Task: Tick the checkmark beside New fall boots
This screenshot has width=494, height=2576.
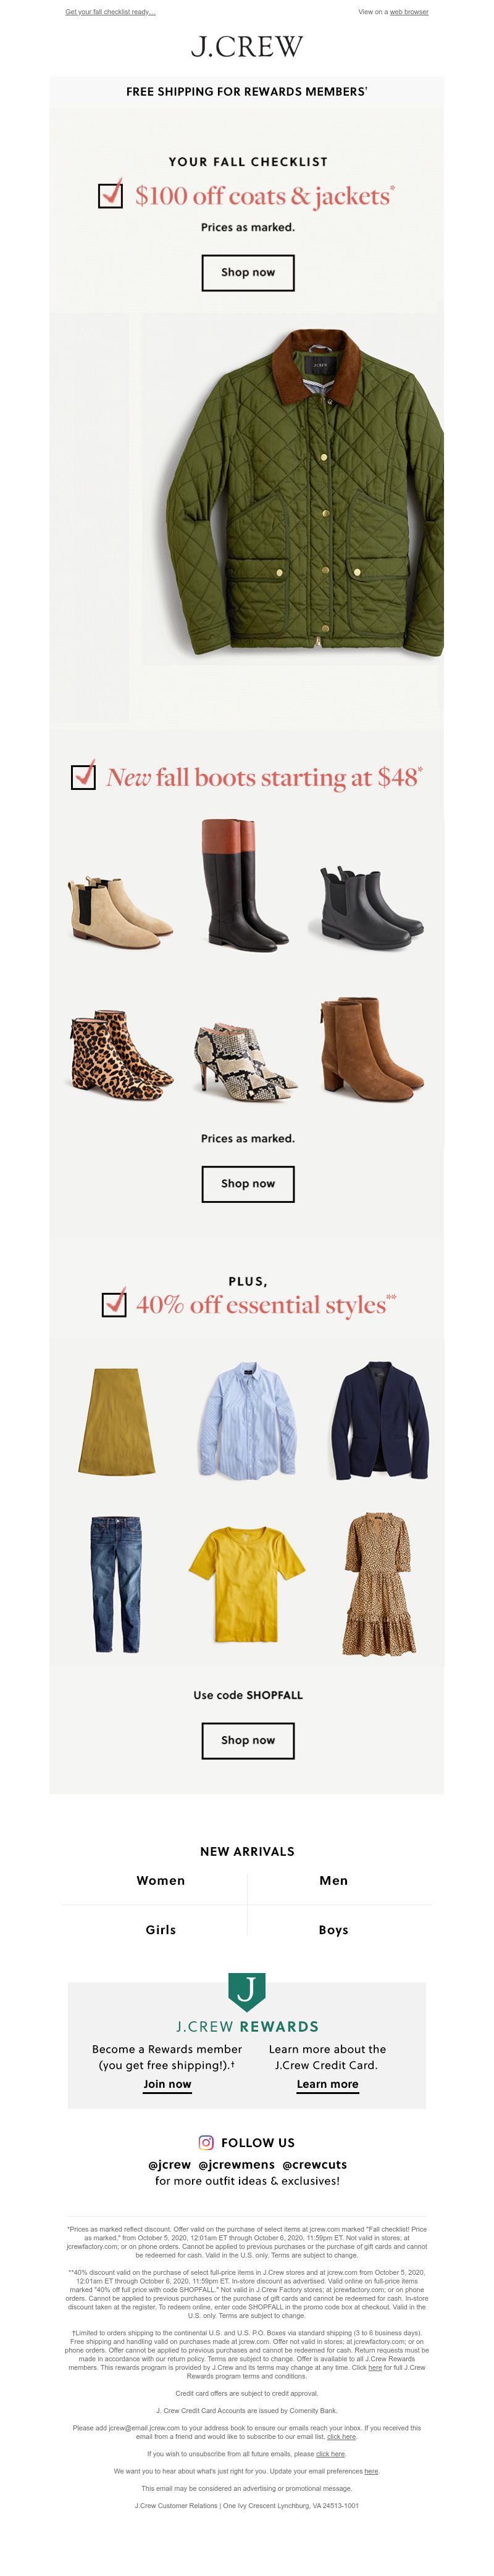Action: [84, 775]
